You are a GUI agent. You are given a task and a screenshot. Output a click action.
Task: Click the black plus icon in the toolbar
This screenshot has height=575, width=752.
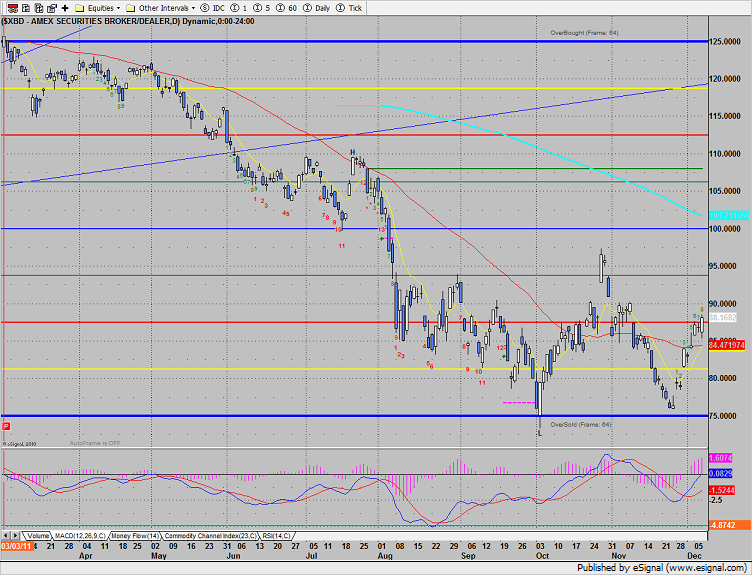click(67, 7)
